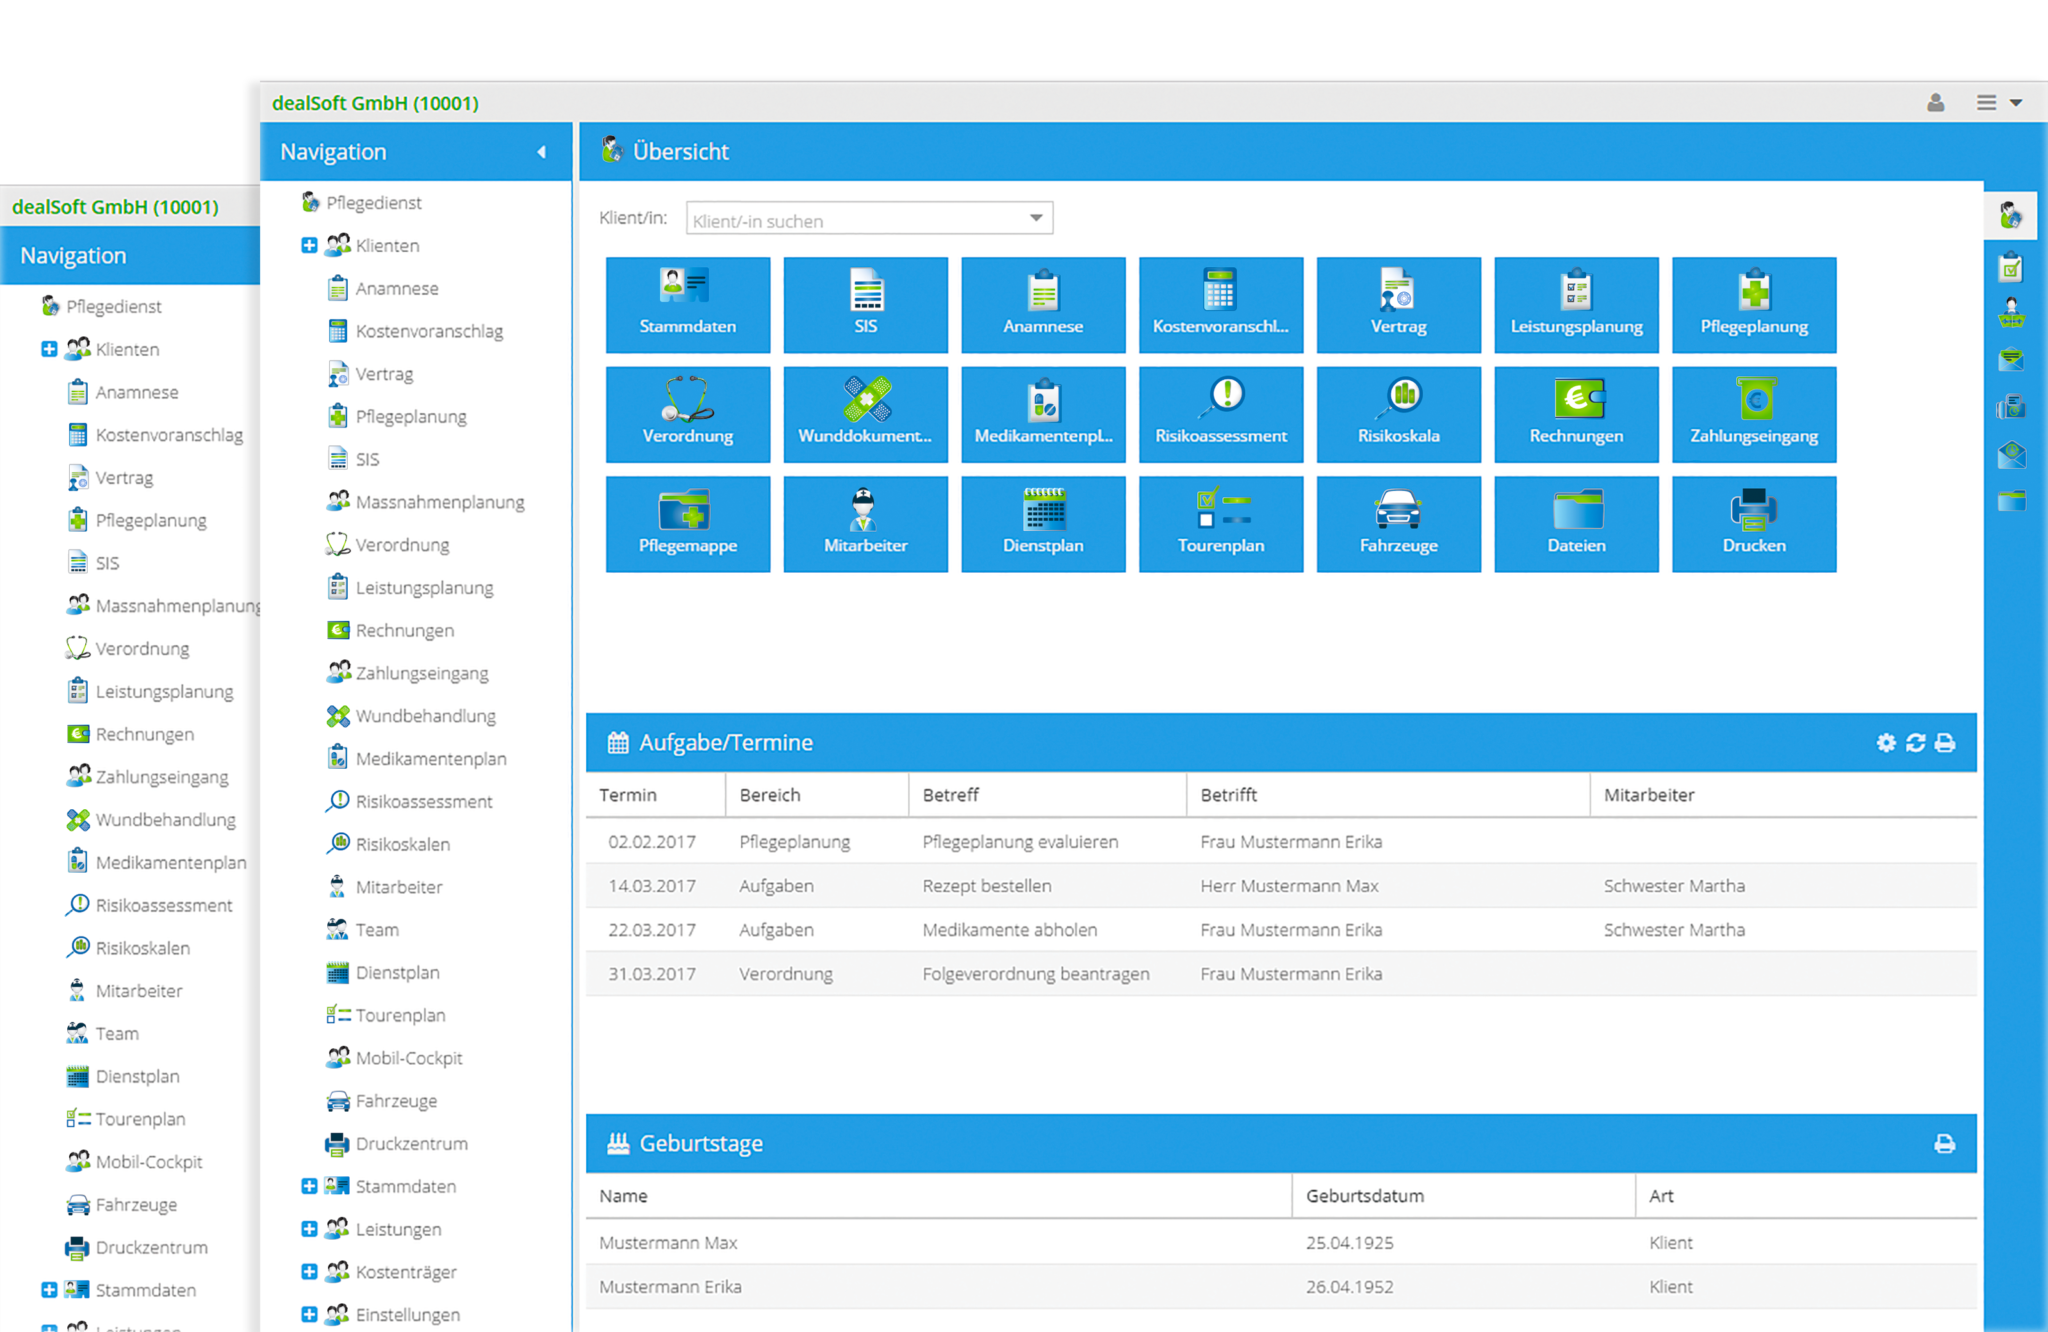Select the Rezept bestellen task row

tap(986, 886)
